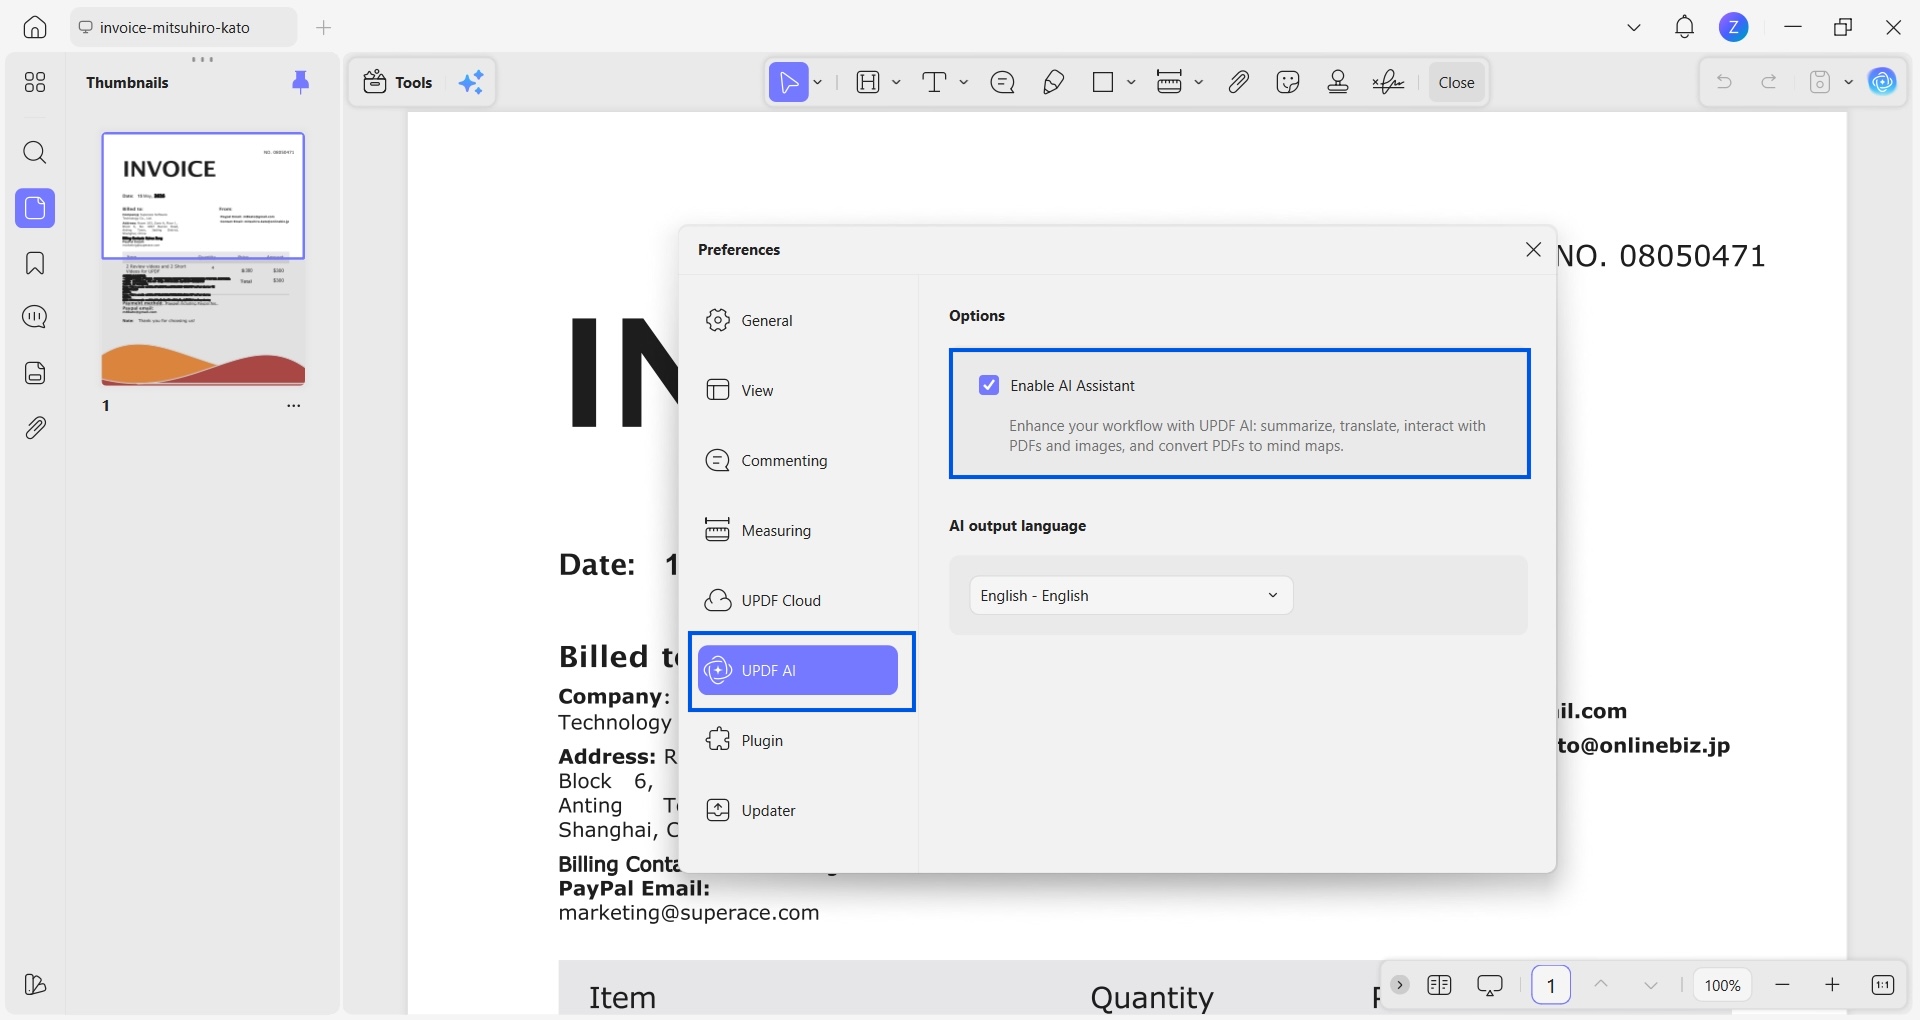Open the Tools menu button
Screen dimensions: 1920x1020
(x=398, y=82)
